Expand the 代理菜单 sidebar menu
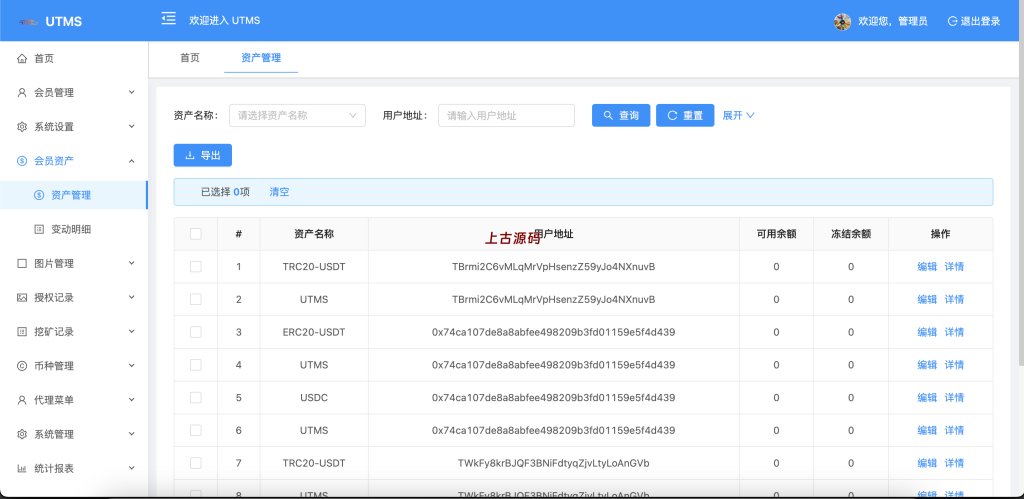Viewport: 1024px width, 499px height. pos(131,400)
